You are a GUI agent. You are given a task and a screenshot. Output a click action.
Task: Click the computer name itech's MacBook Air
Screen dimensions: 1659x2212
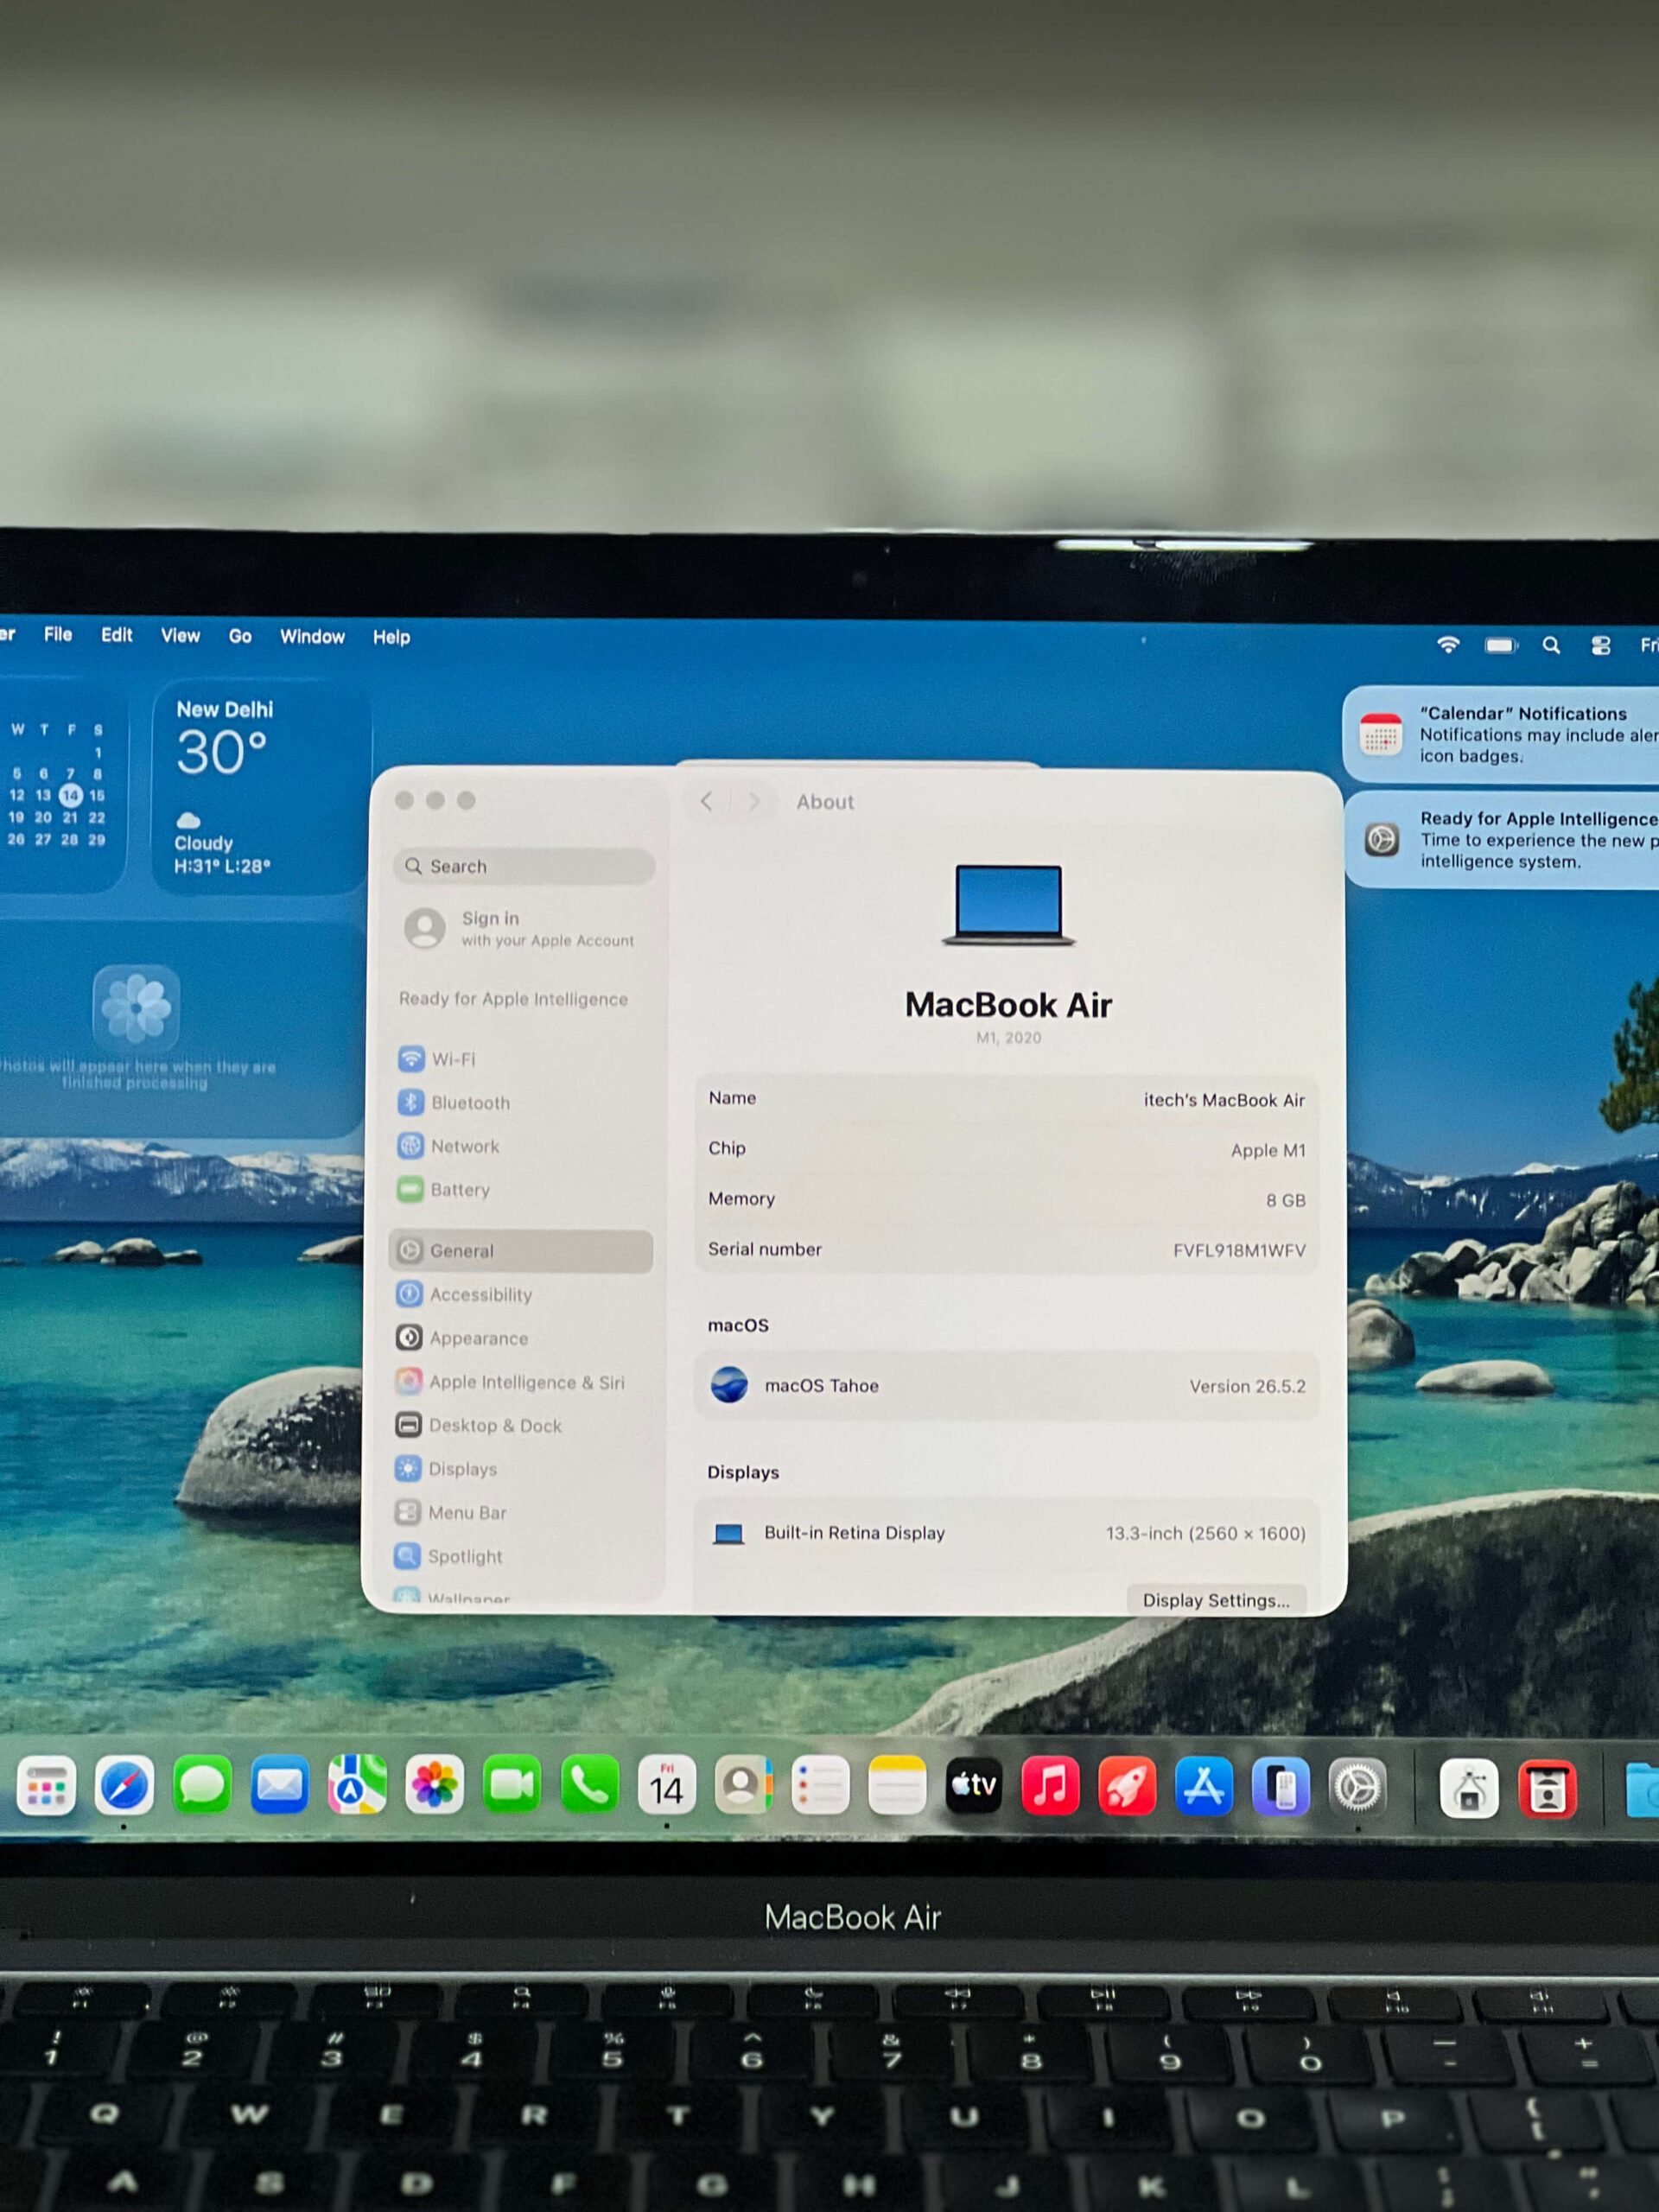1224,1100
